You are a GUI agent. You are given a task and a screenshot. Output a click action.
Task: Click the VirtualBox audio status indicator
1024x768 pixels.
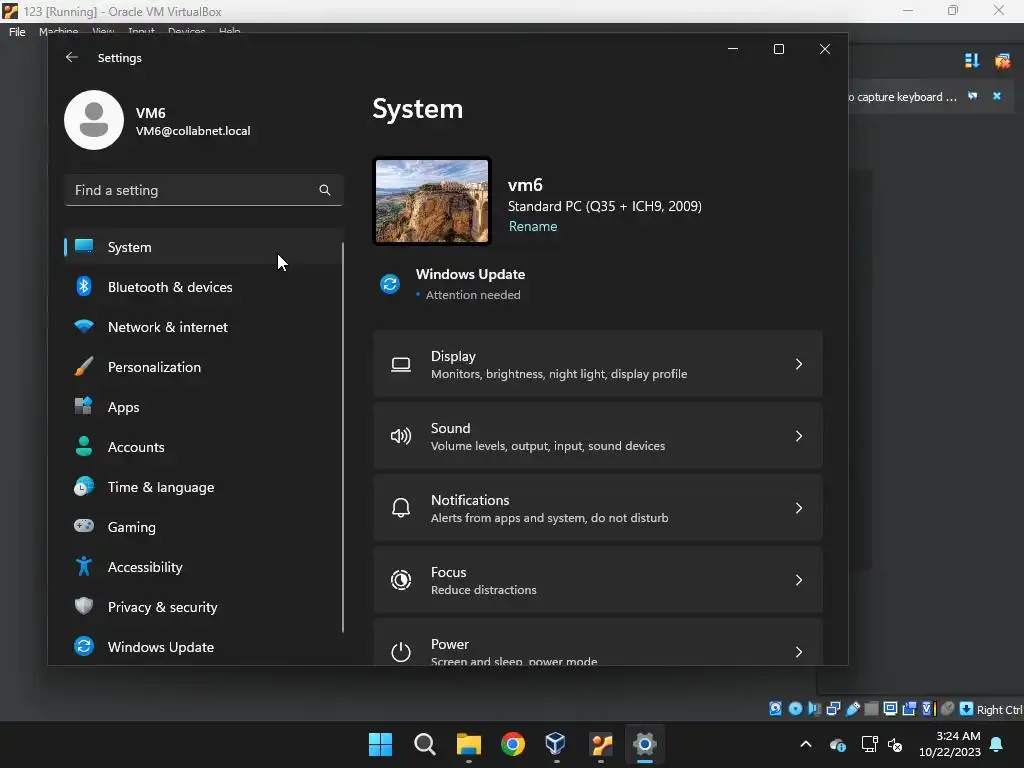point(814,709)
